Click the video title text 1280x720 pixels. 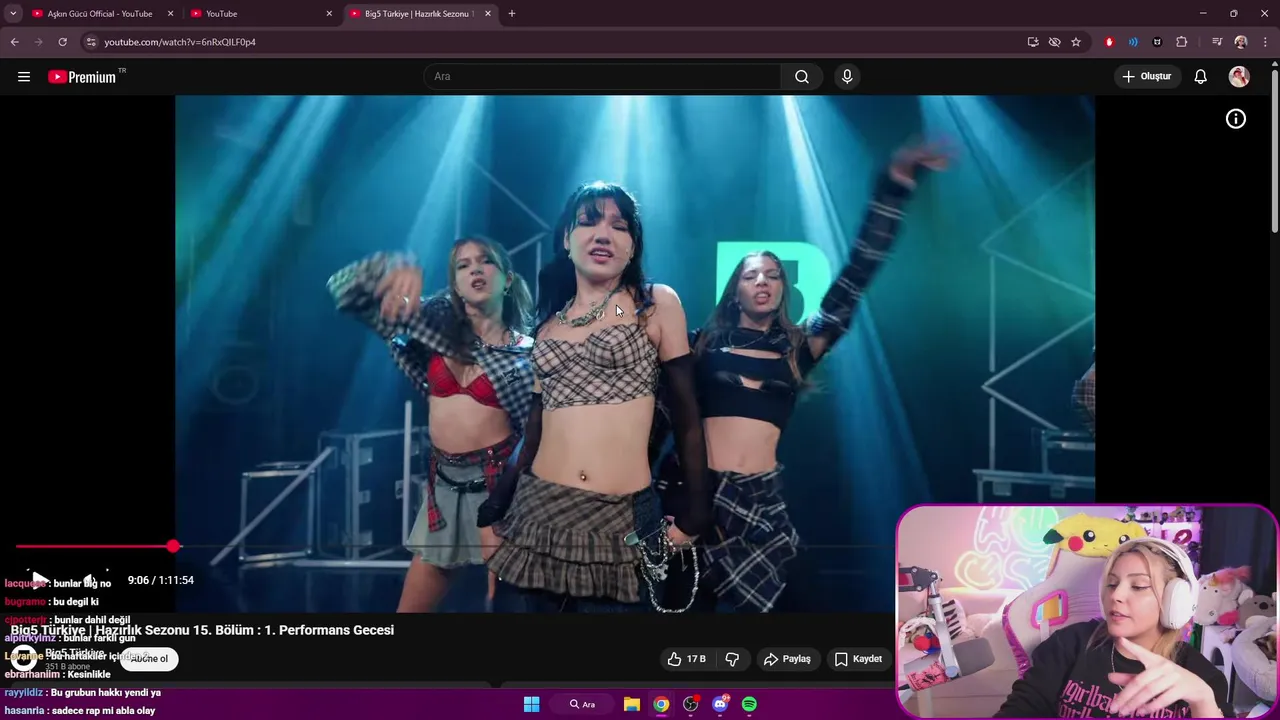click(202, 630)
